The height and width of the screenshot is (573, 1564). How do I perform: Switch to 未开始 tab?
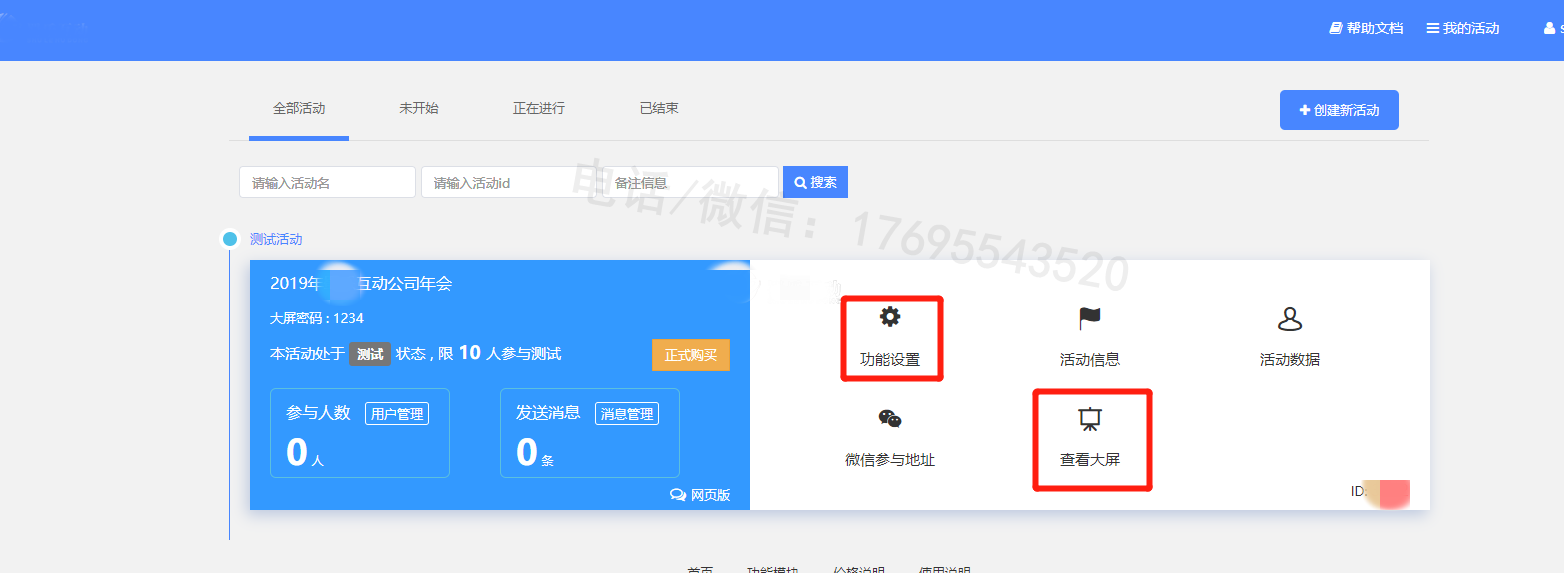[419, 108]
